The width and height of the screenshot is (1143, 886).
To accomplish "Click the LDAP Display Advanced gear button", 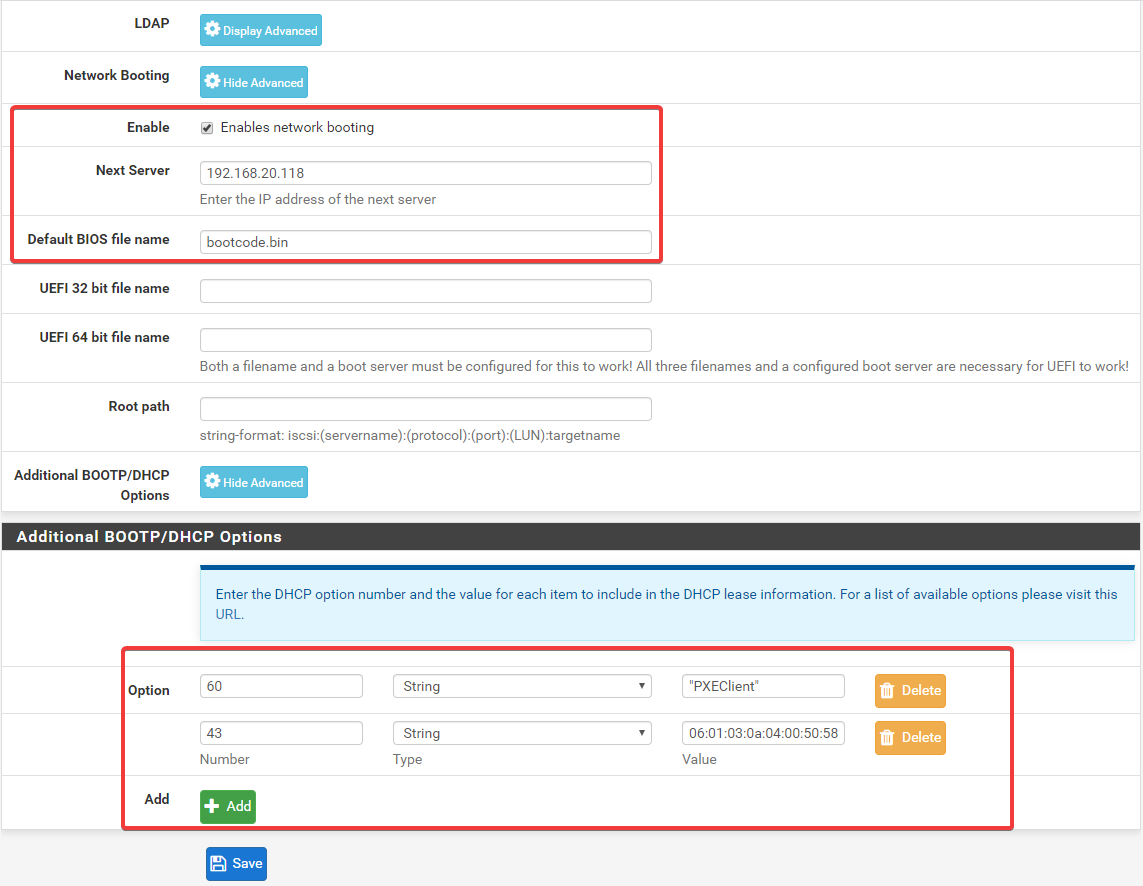I will tap(260, 30).
